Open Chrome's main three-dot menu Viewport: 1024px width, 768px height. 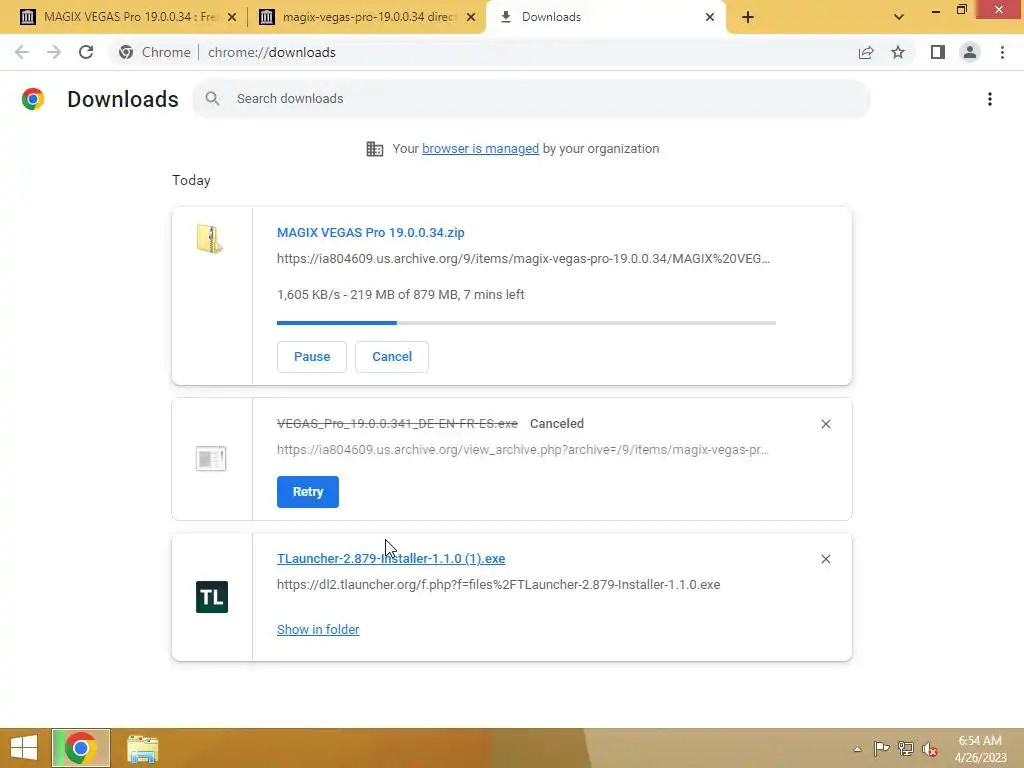(1002, 52)
